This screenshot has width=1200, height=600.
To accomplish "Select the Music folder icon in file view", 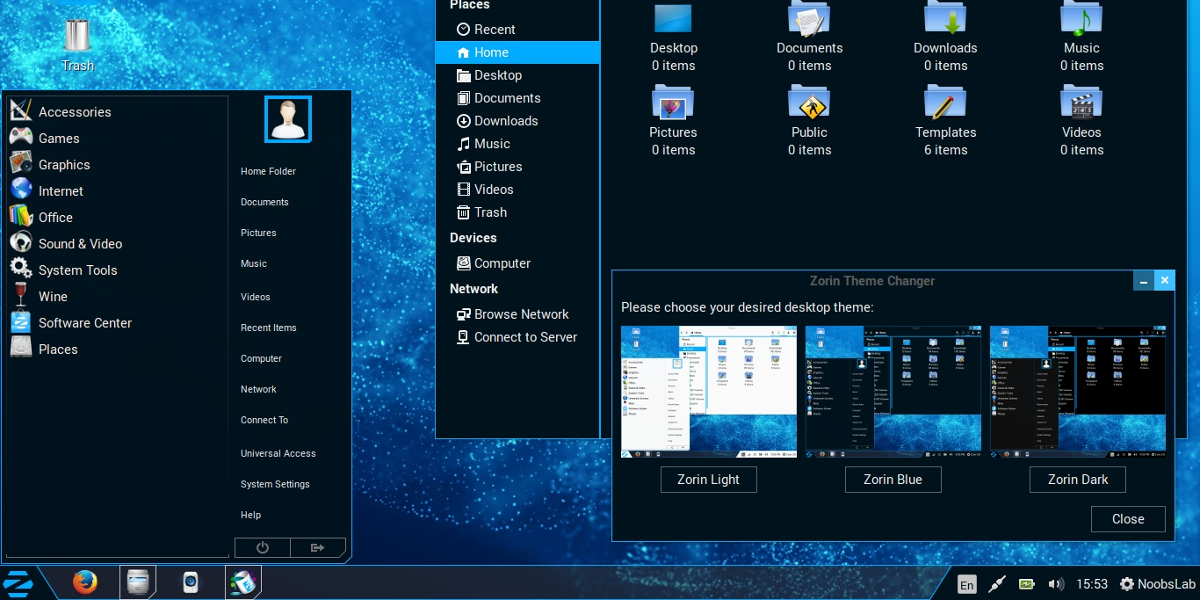I will point(1082,19).
